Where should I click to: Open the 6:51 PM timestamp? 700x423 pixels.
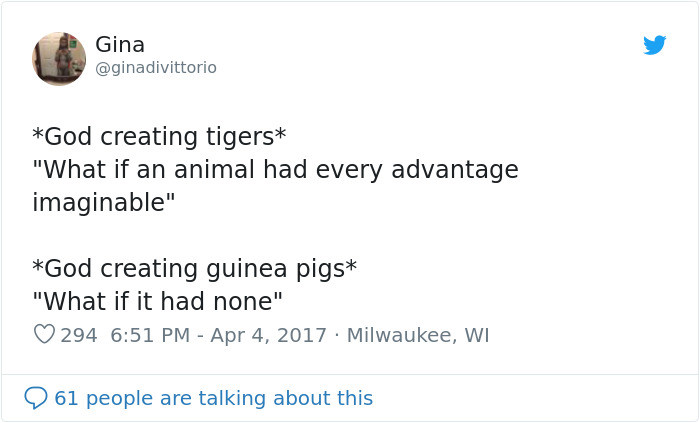149,335
